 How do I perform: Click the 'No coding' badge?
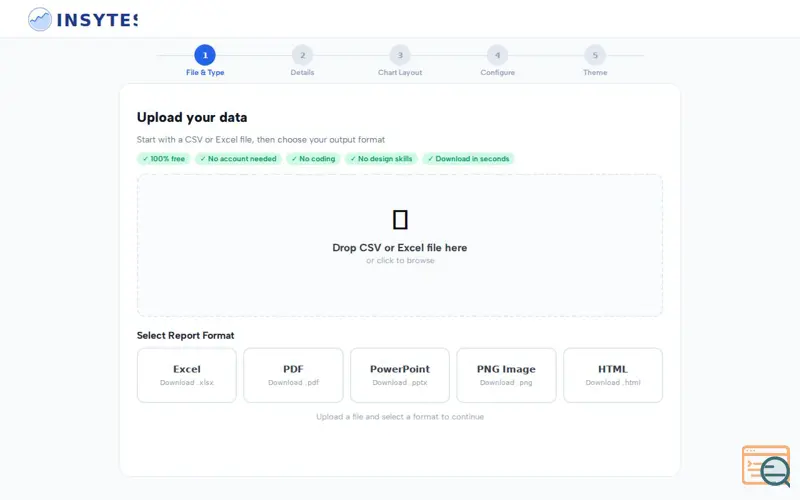click(x=313, y=159)
